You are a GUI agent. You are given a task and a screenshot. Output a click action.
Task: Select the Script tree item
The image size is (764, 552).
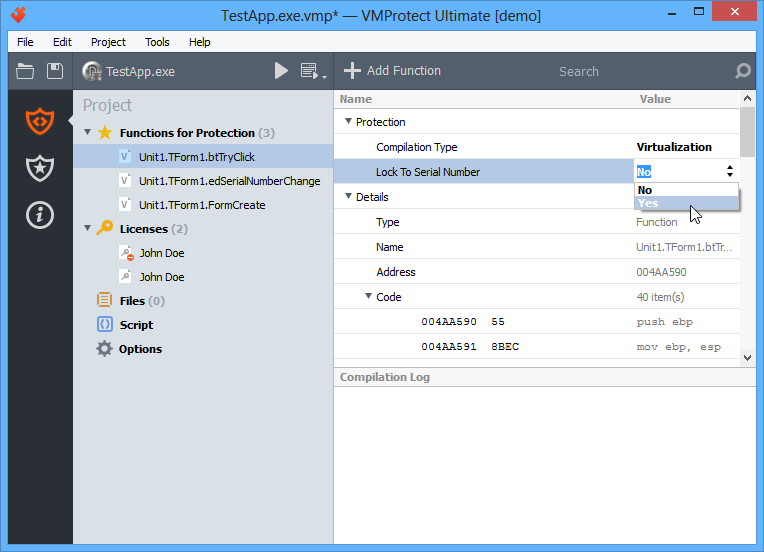coord(136,325)
